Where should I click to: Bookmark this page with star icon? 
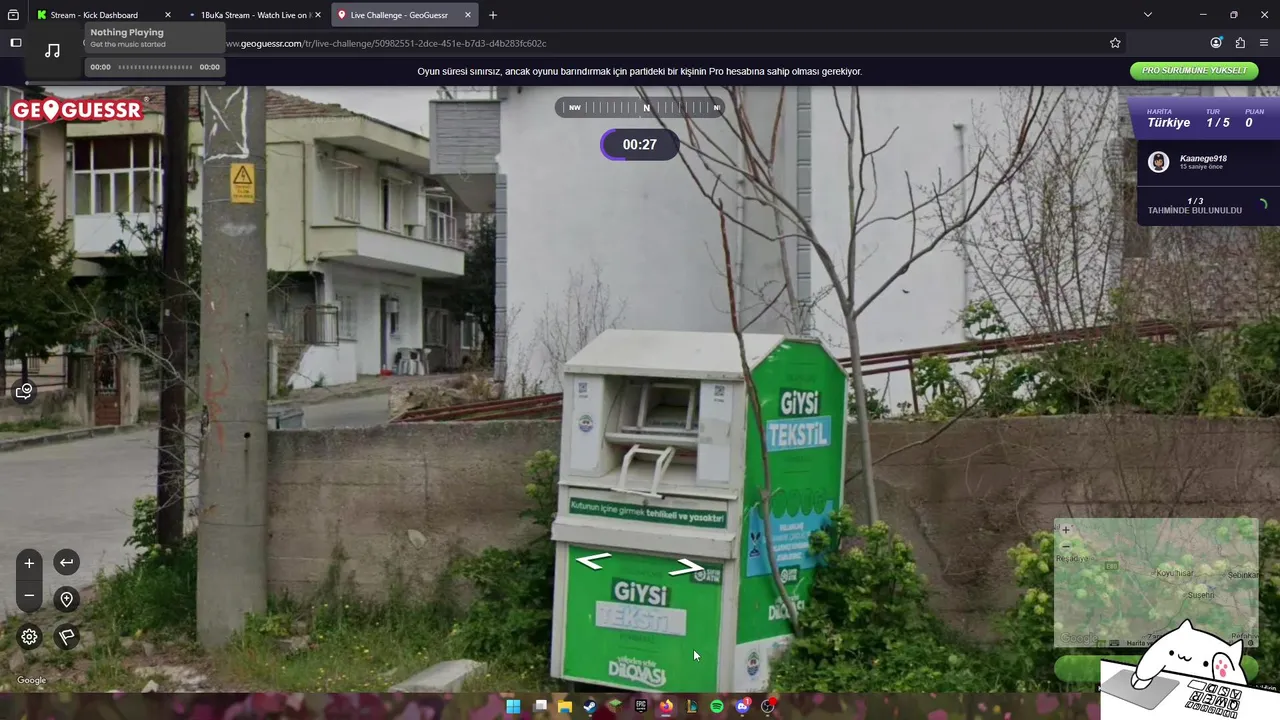1115,43
